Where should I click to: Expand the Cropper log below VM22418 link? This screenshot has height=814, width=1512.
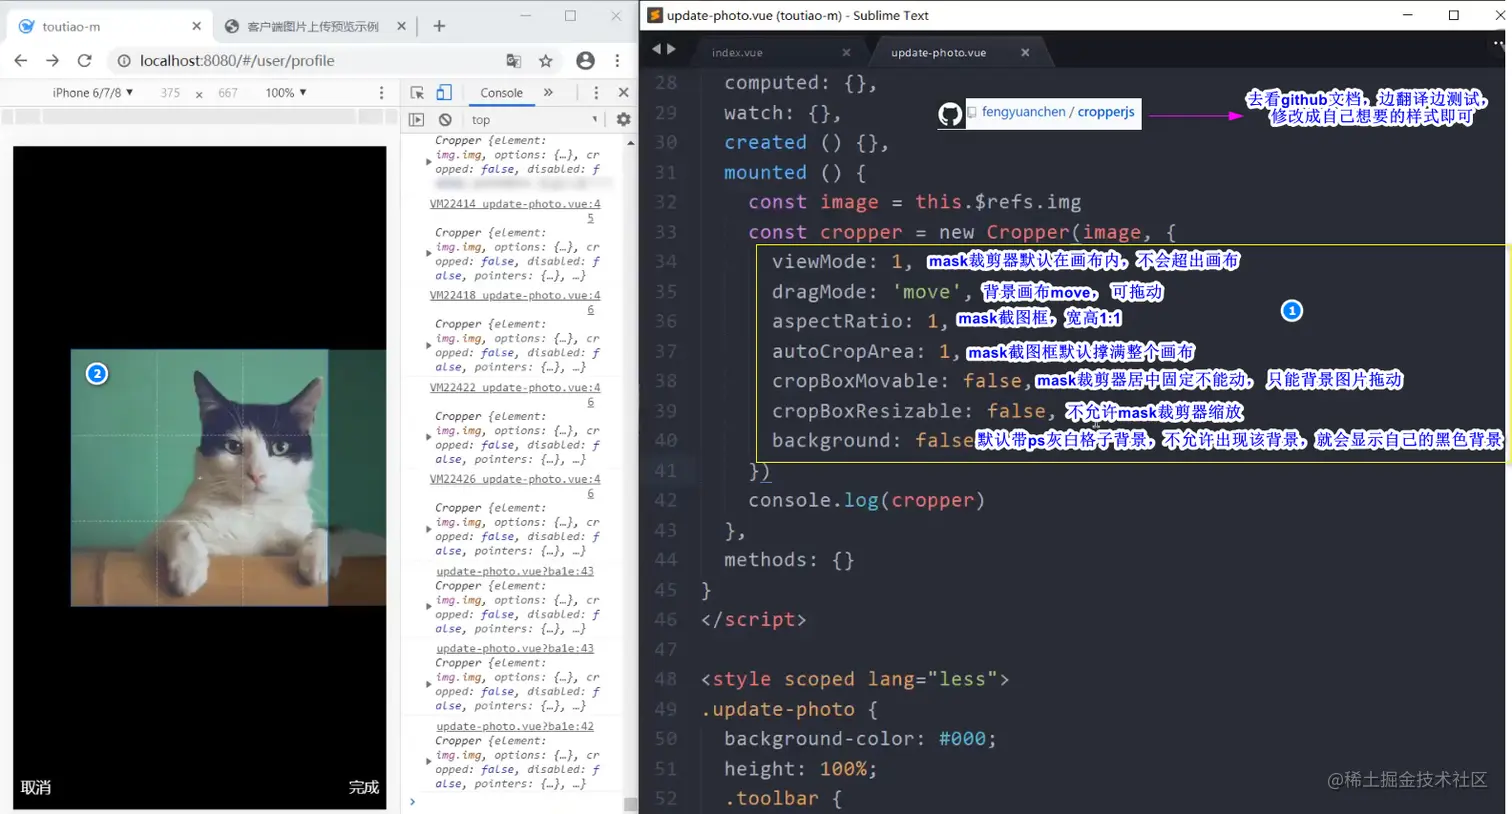pyautogui.click(x=429, y=346)
